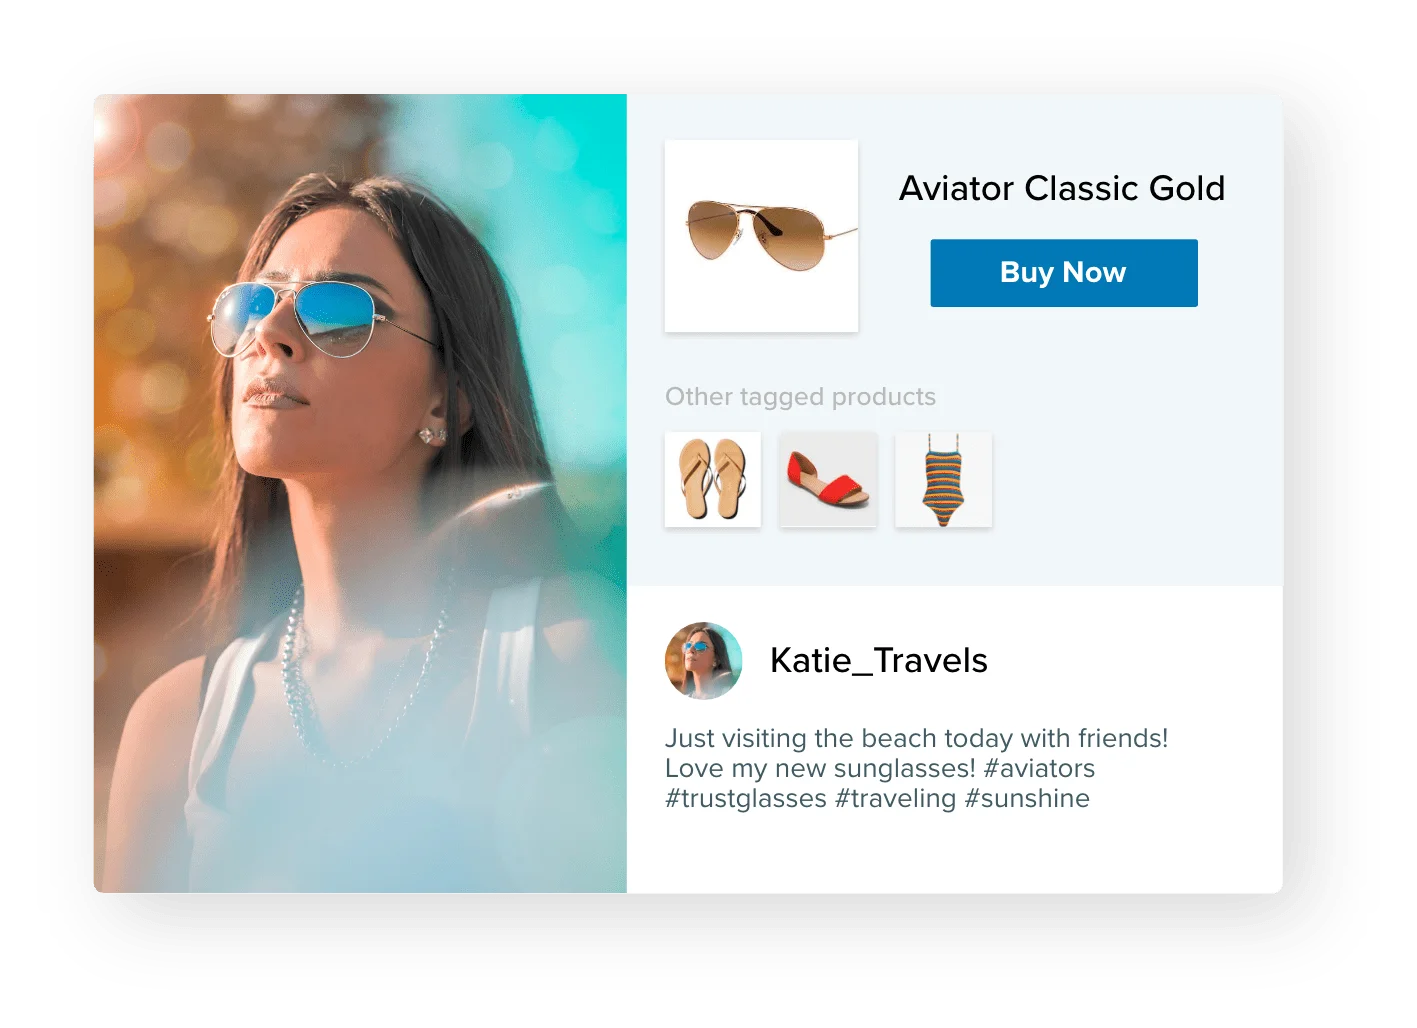Click the #sunshine hashtag
The height and width of the screenshot is (1028, 1417).
pos(1027,798)
